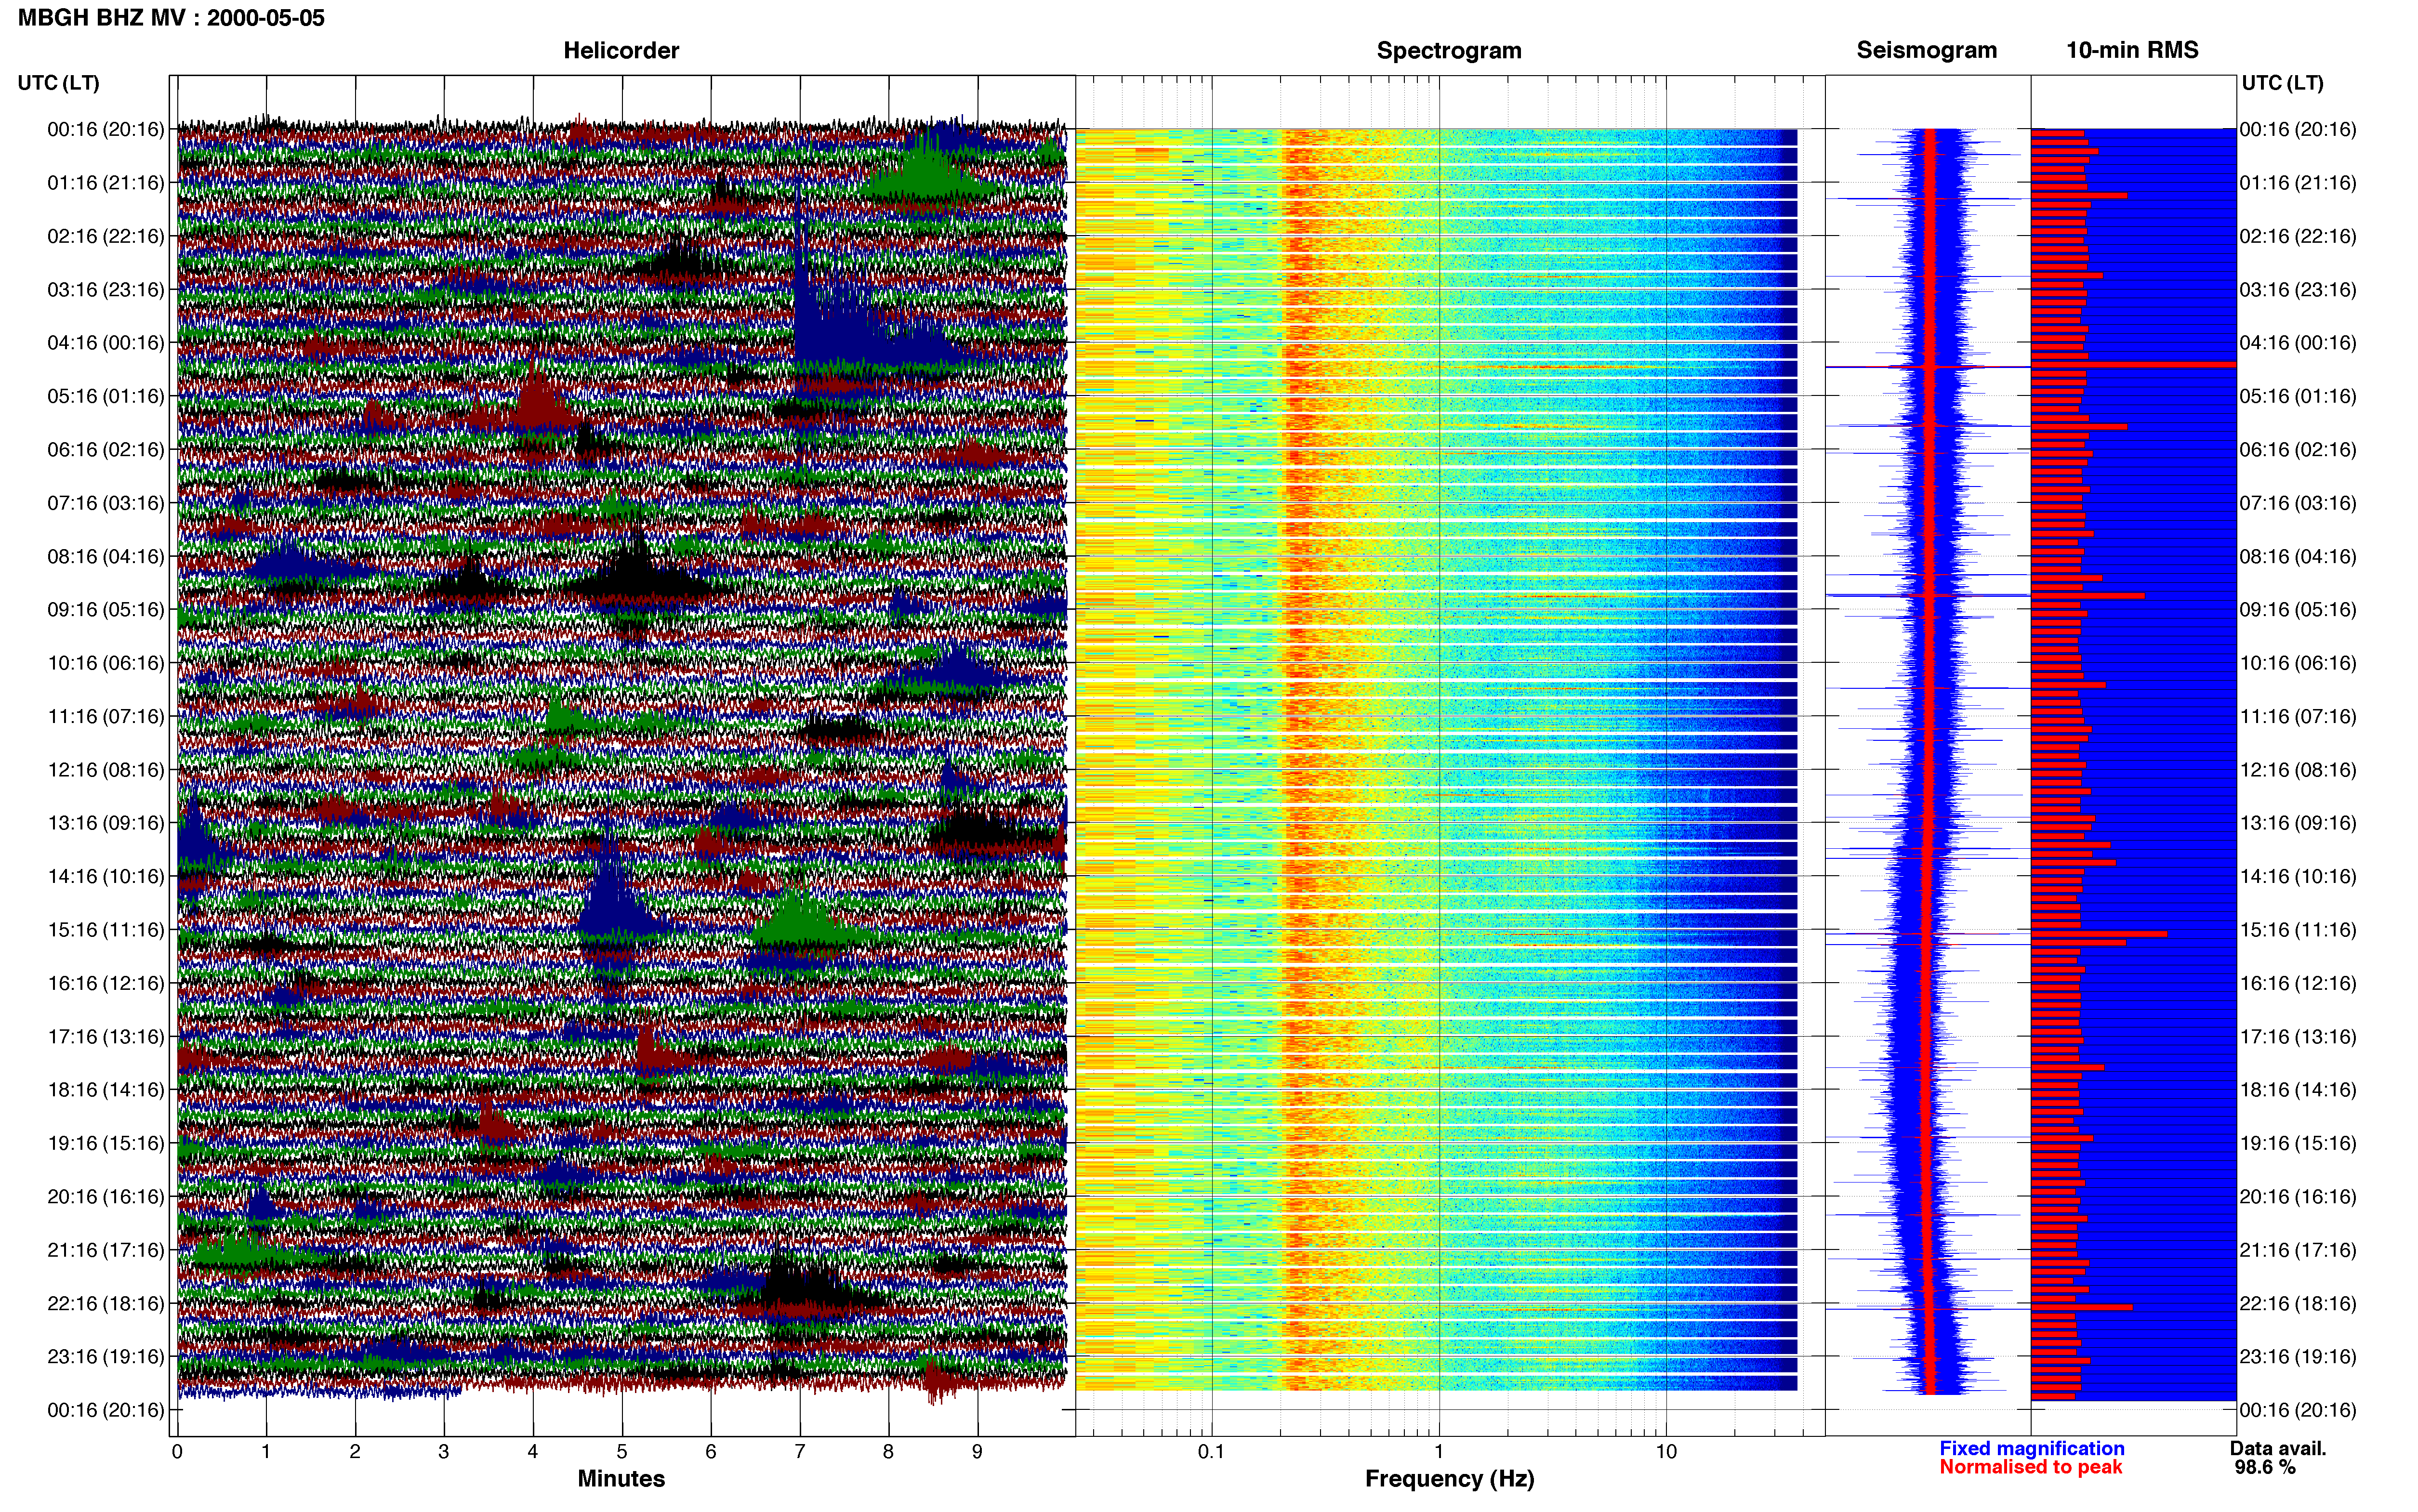
Task: Click the 0 tick on Minutes axis
Action: tap(177, 1452)
